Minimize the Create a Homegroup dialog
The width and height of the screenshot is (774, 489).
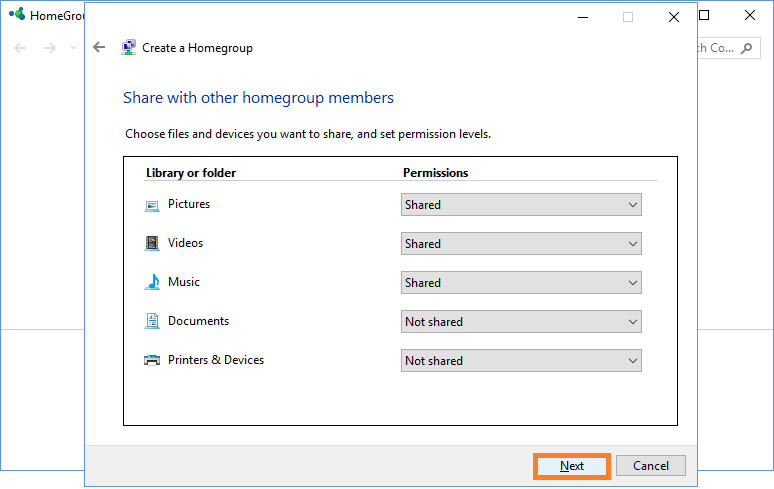coord(583,17)
